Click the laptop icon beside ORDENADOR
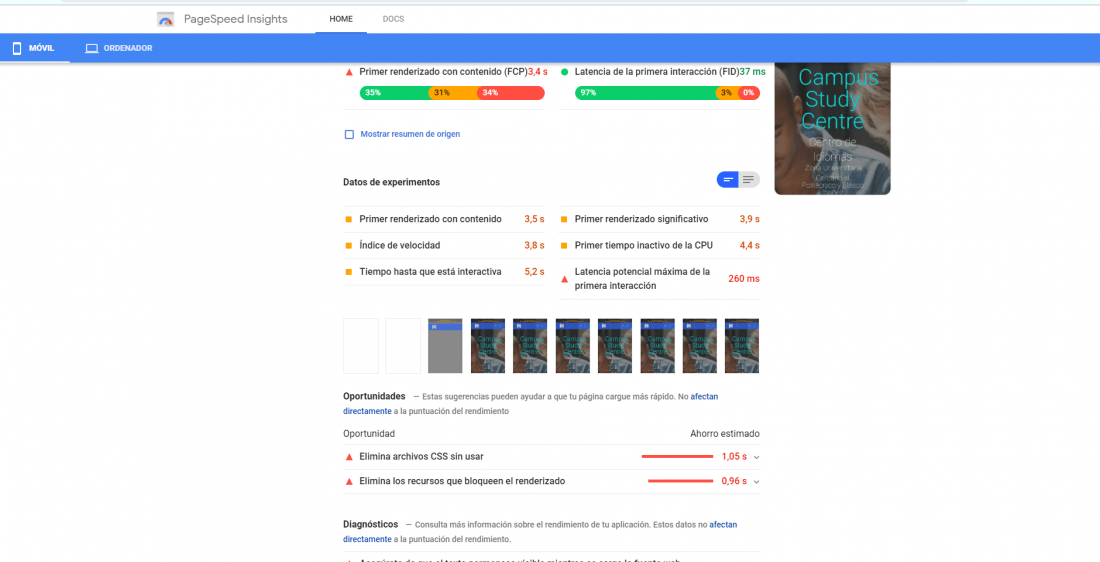Viewport: 1100px width, 562px height. pyautogui.click(x=91, y=48)
